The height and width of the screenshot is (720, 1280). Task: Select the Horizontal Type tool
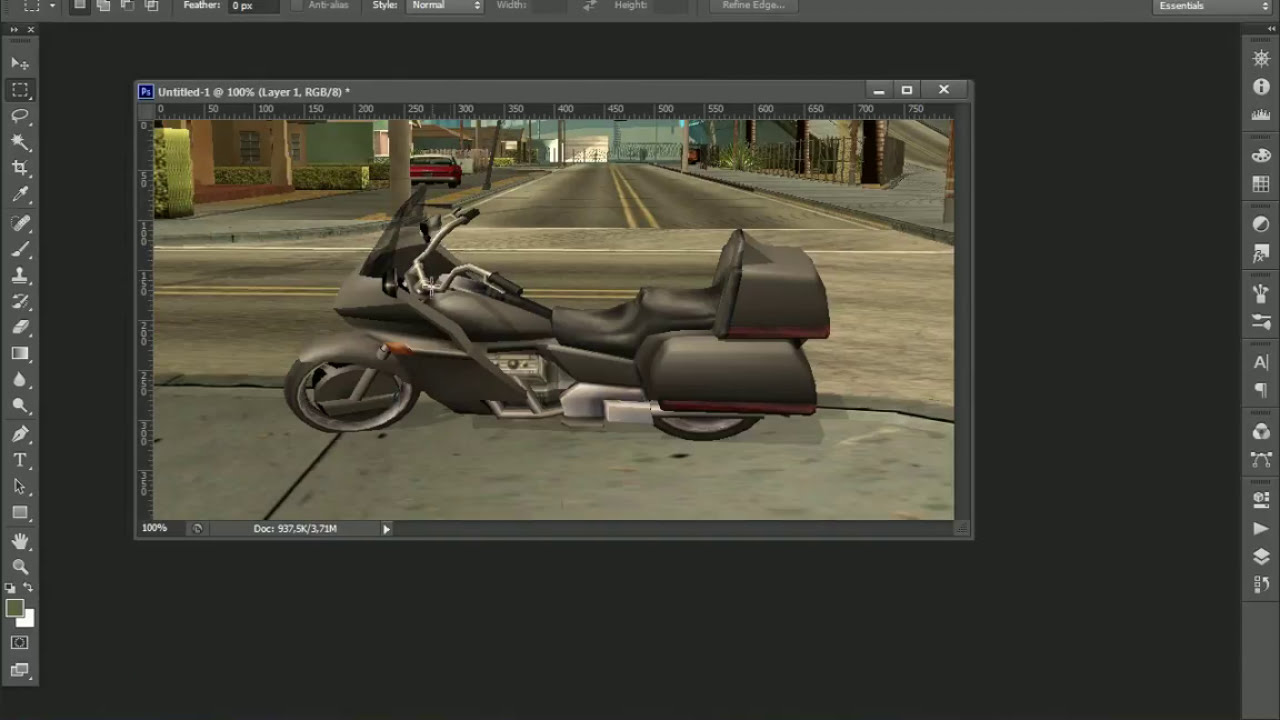click(20, 460)
